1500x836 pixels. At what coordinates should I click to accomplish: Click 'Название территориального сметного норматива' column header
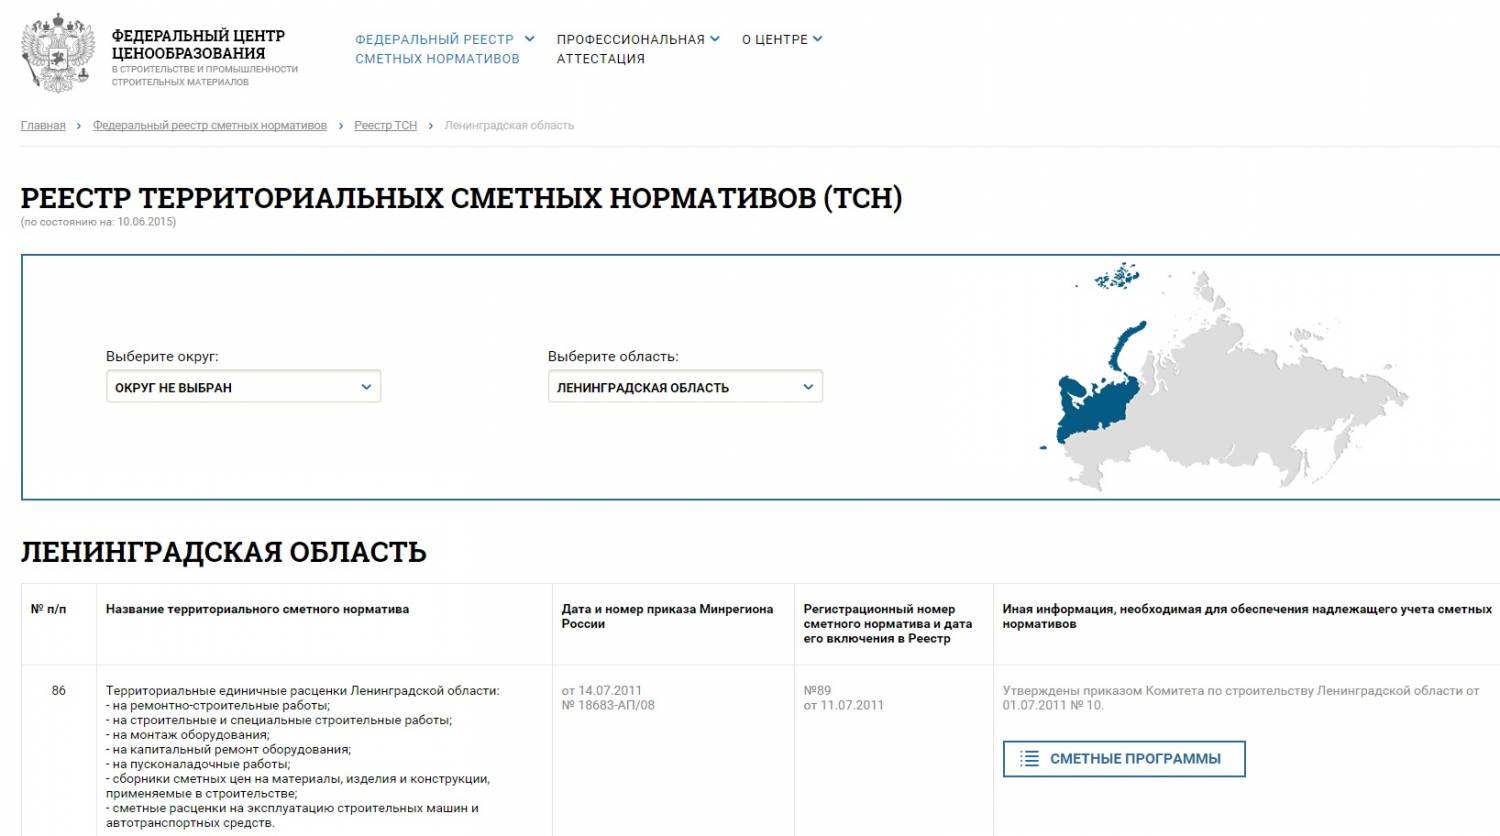pyautogui.click(x=257, y=609)
